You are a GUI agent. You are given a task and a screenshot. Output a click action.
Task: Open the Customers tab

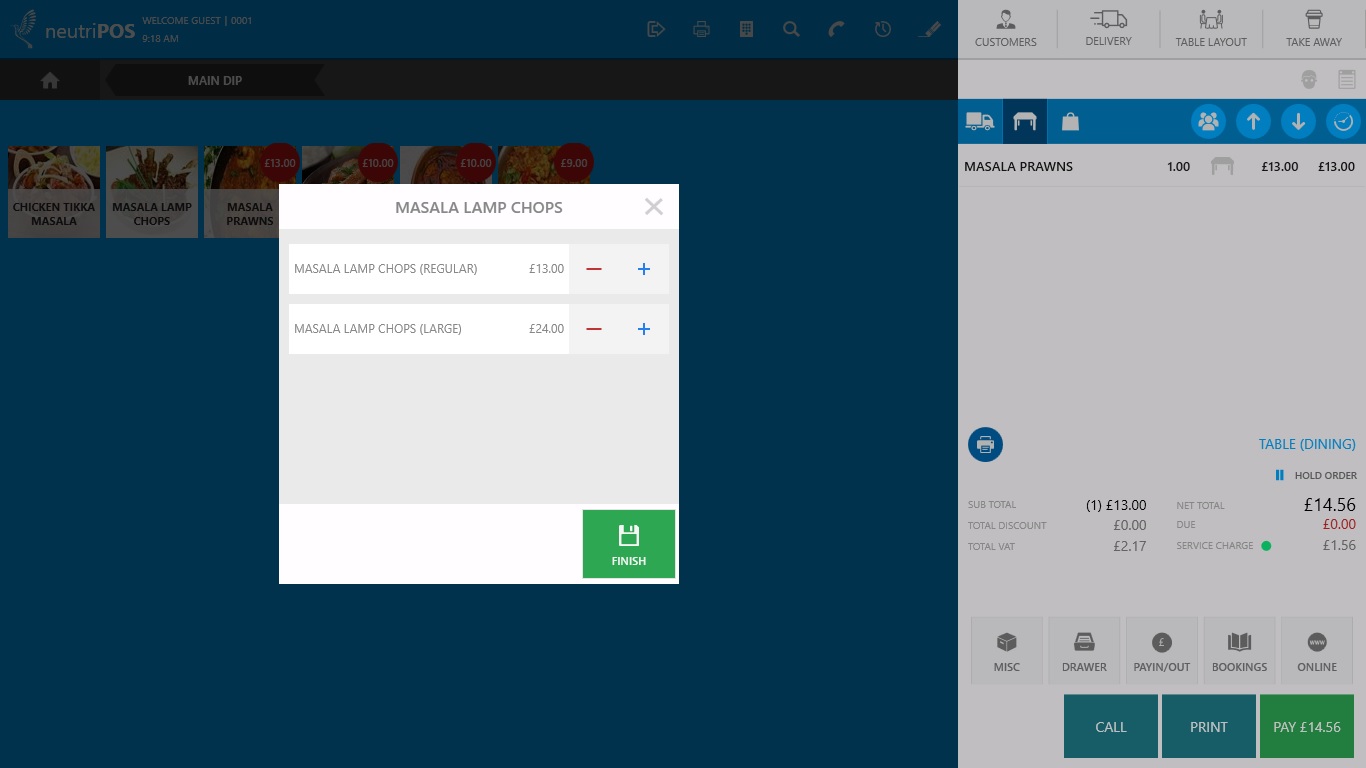pos(1006,29)
